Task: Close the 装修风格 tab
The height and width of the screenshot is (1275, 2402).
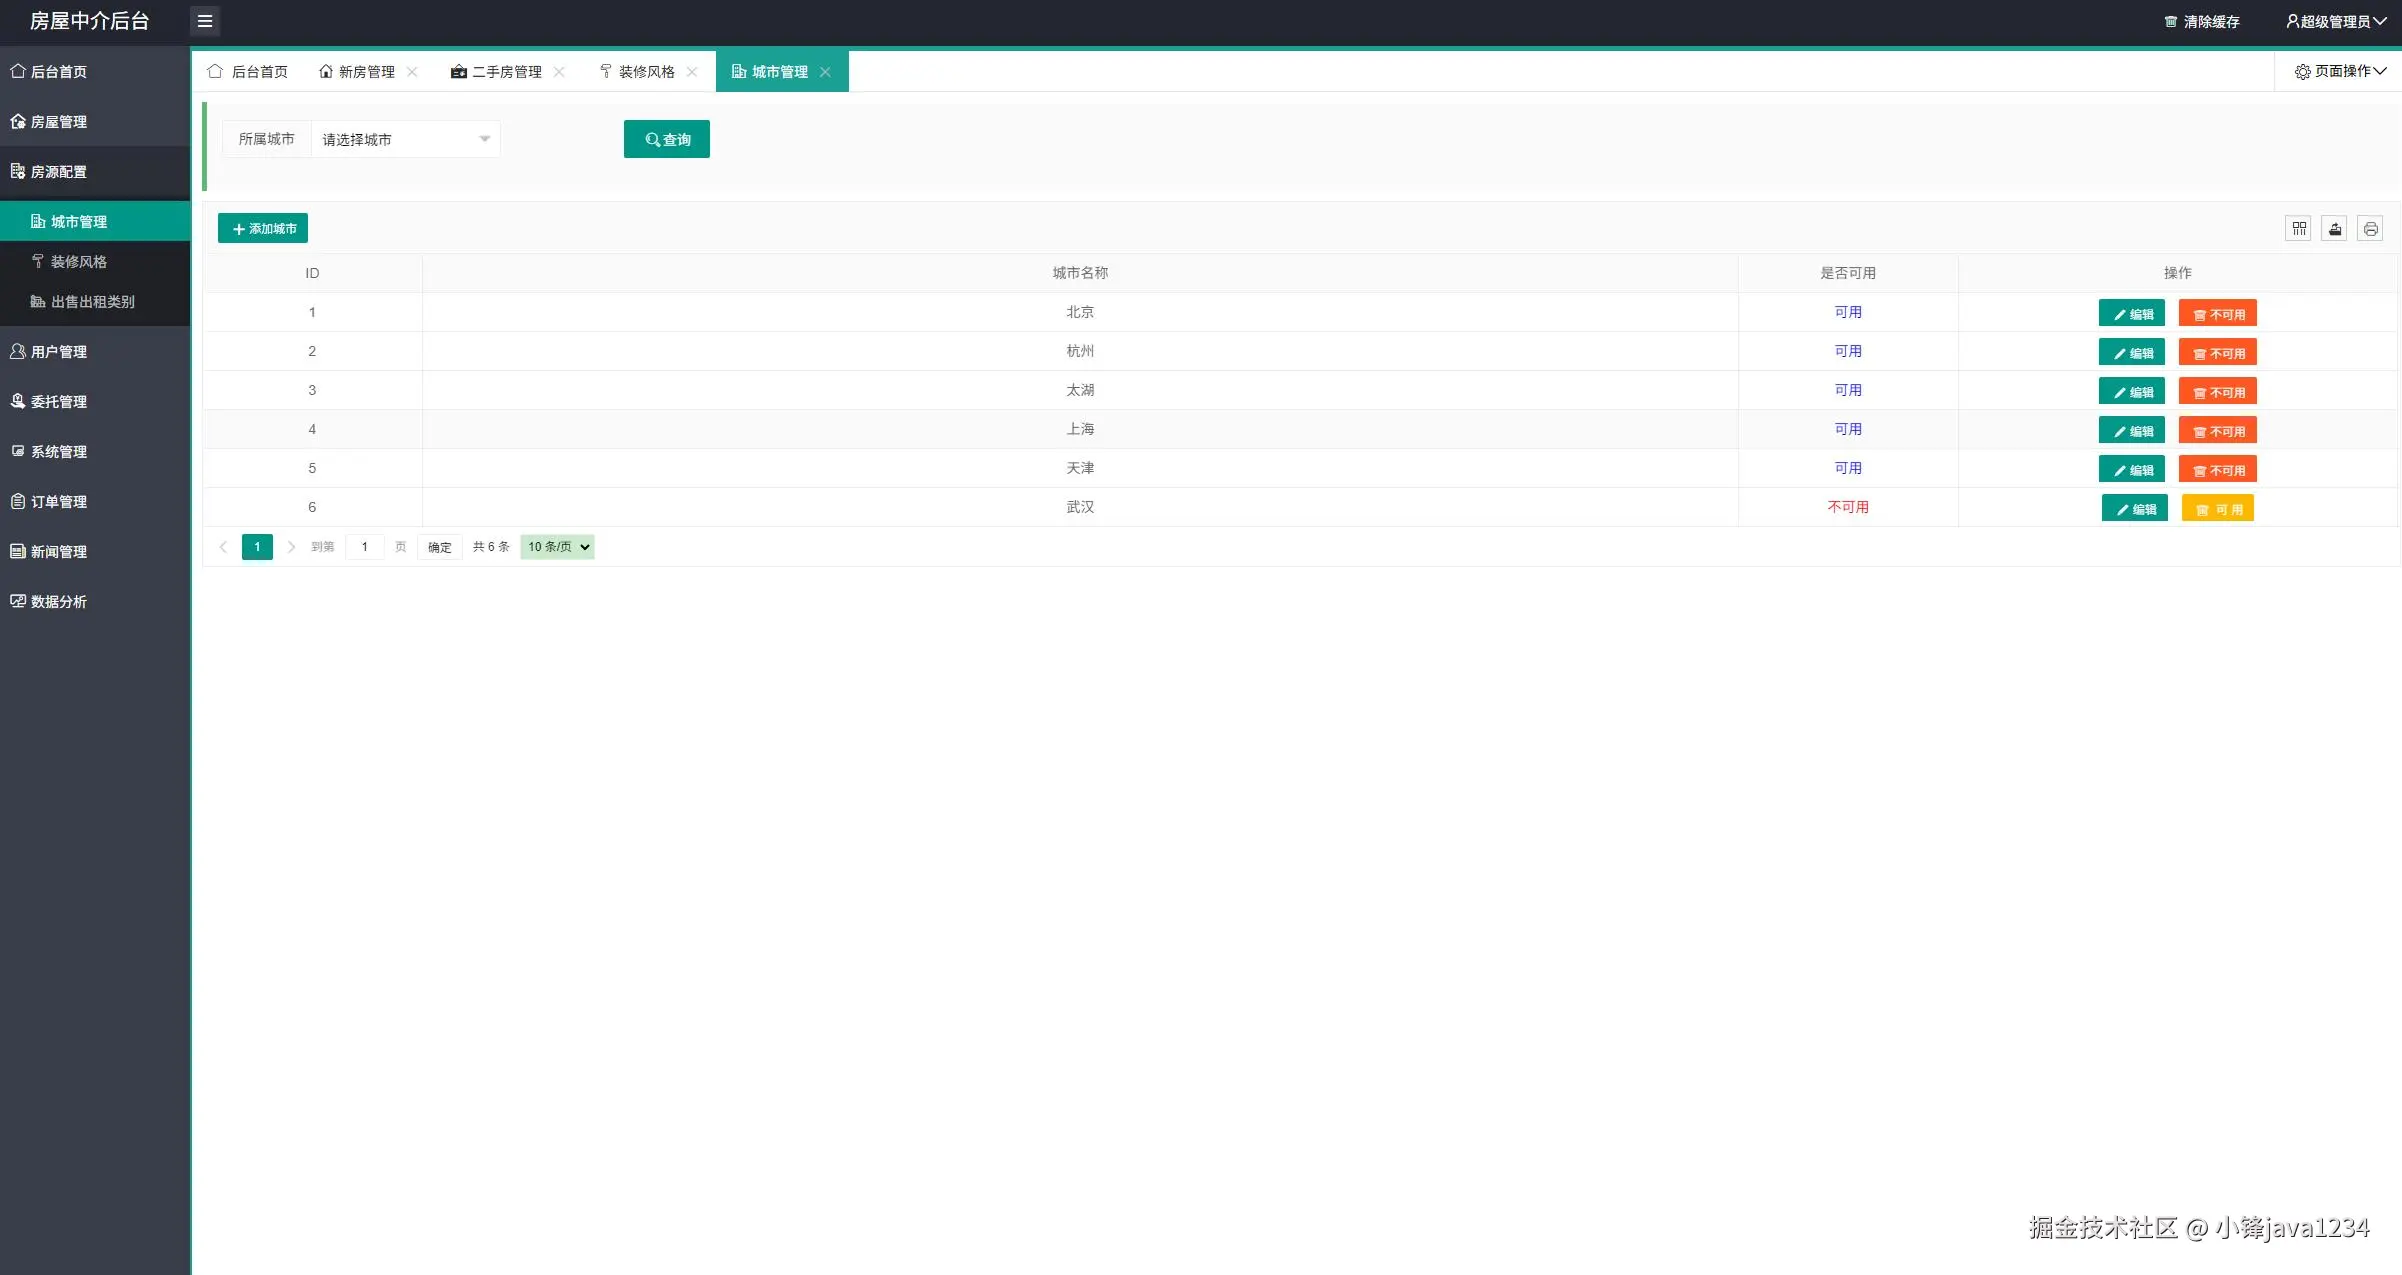Action: click(692, 72)
